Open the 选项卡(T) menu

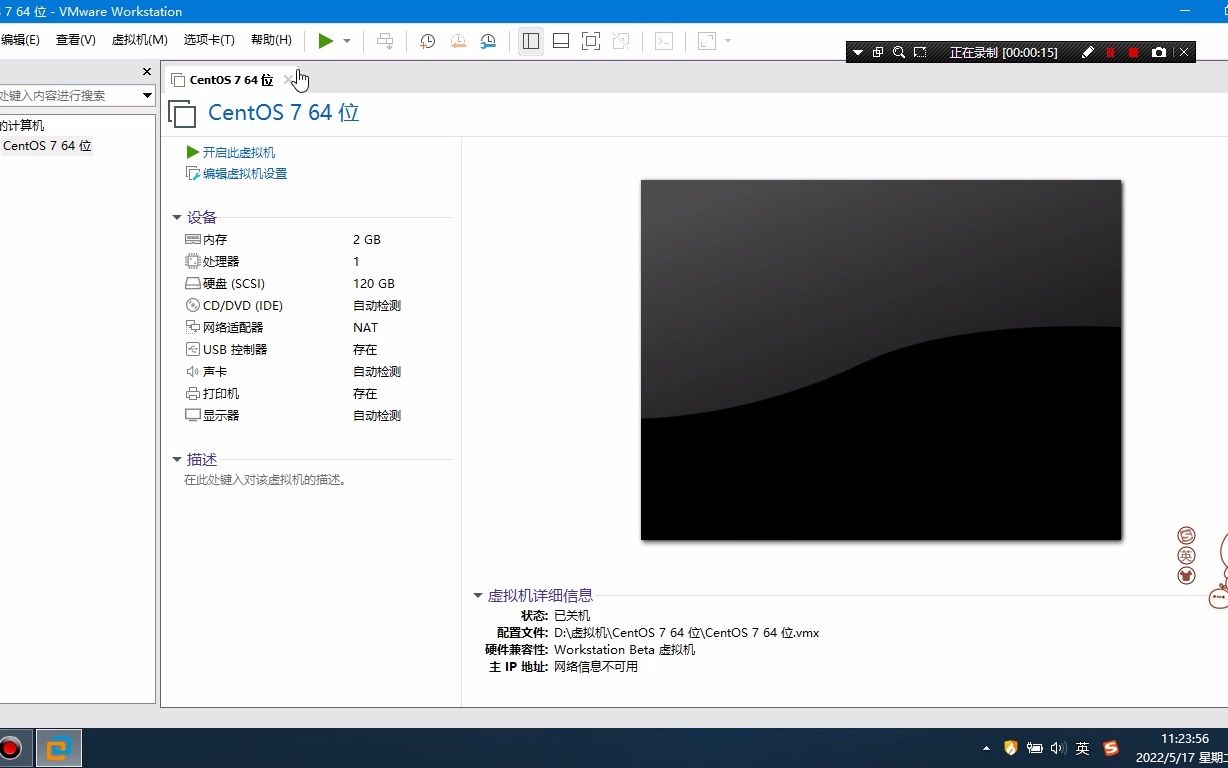pyautogui.click(x=209, y=40)
